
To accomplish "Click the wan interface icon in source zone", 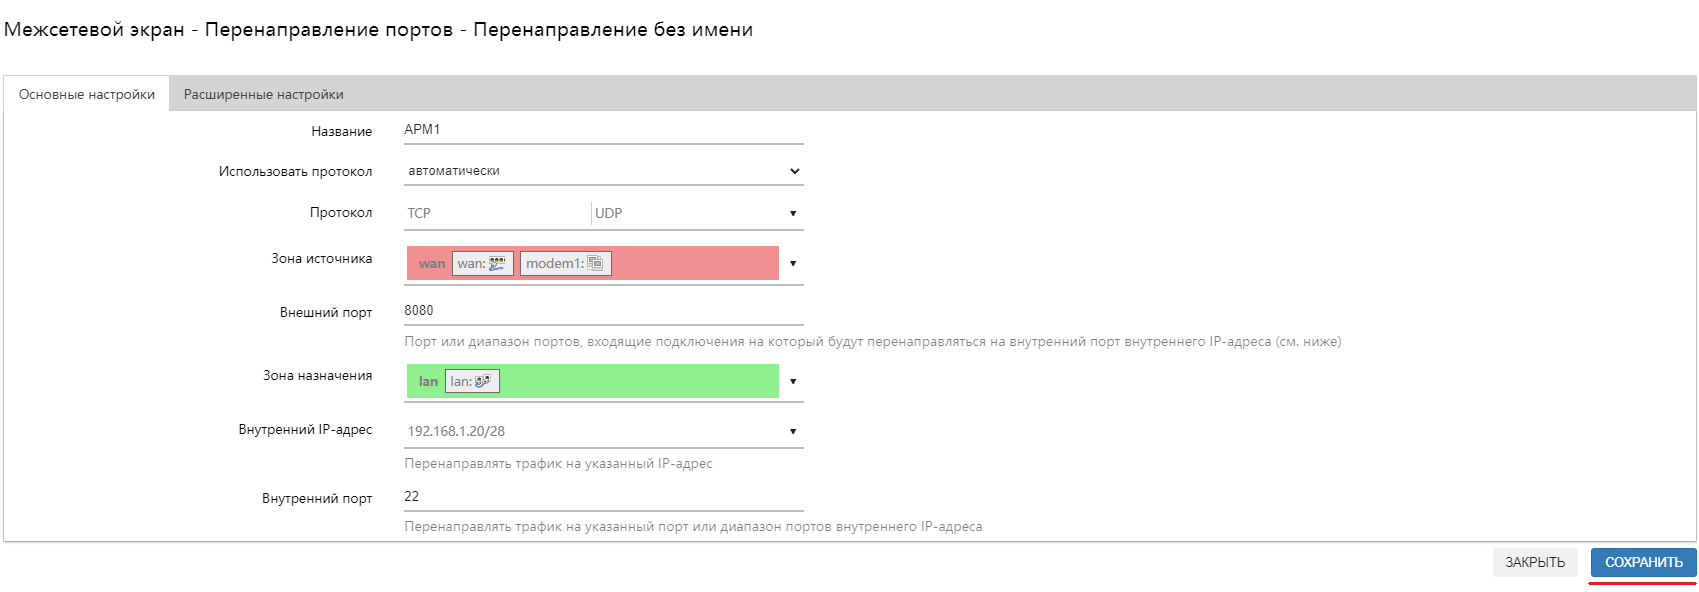I will point(482,263).
